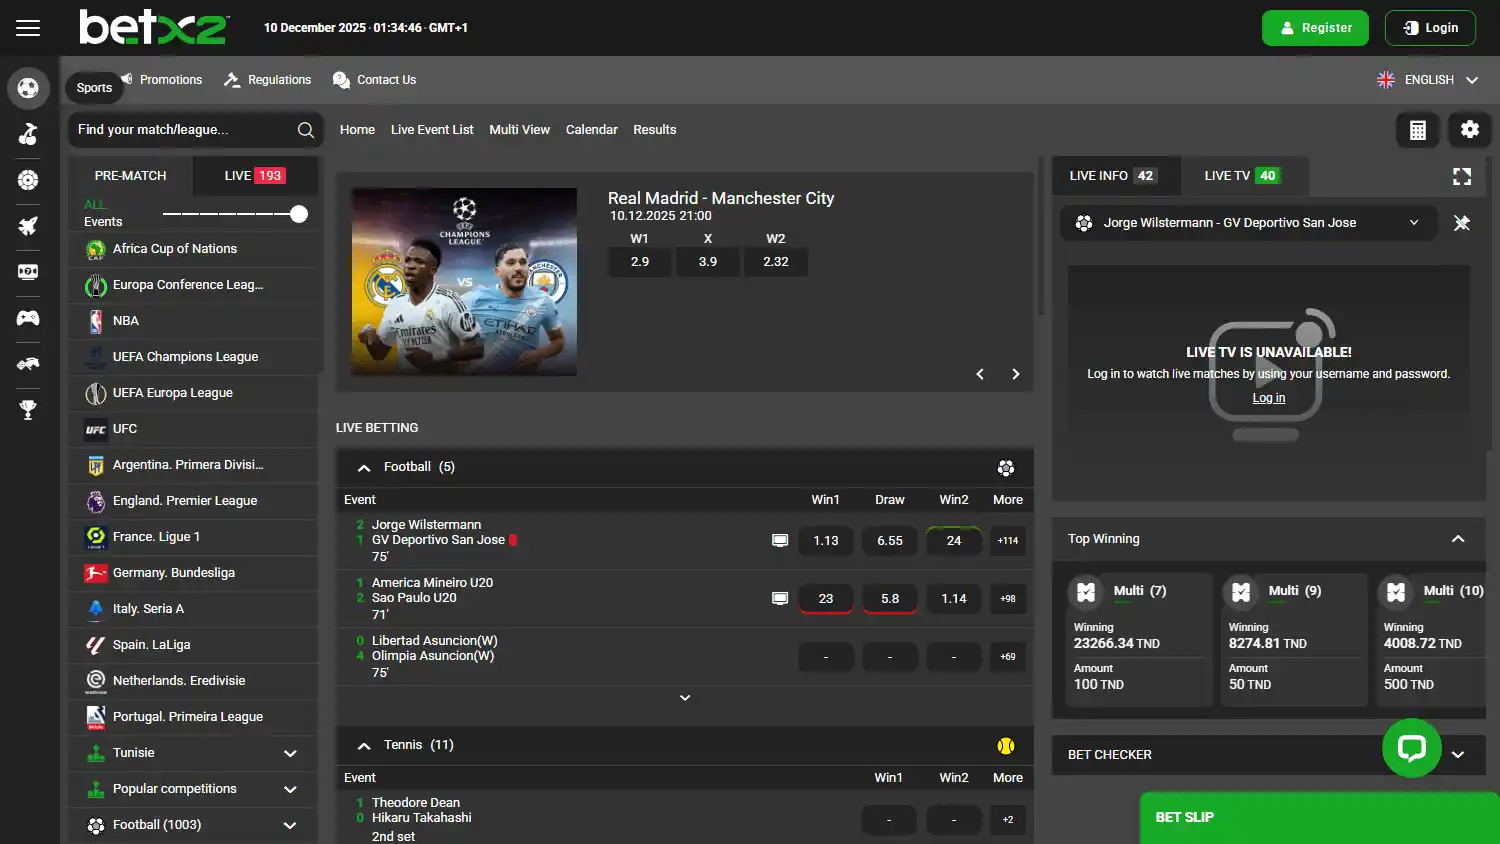1500x844 pixels.
Task: Expand the Bet Checker panel
Action: tap(1458, 755)
